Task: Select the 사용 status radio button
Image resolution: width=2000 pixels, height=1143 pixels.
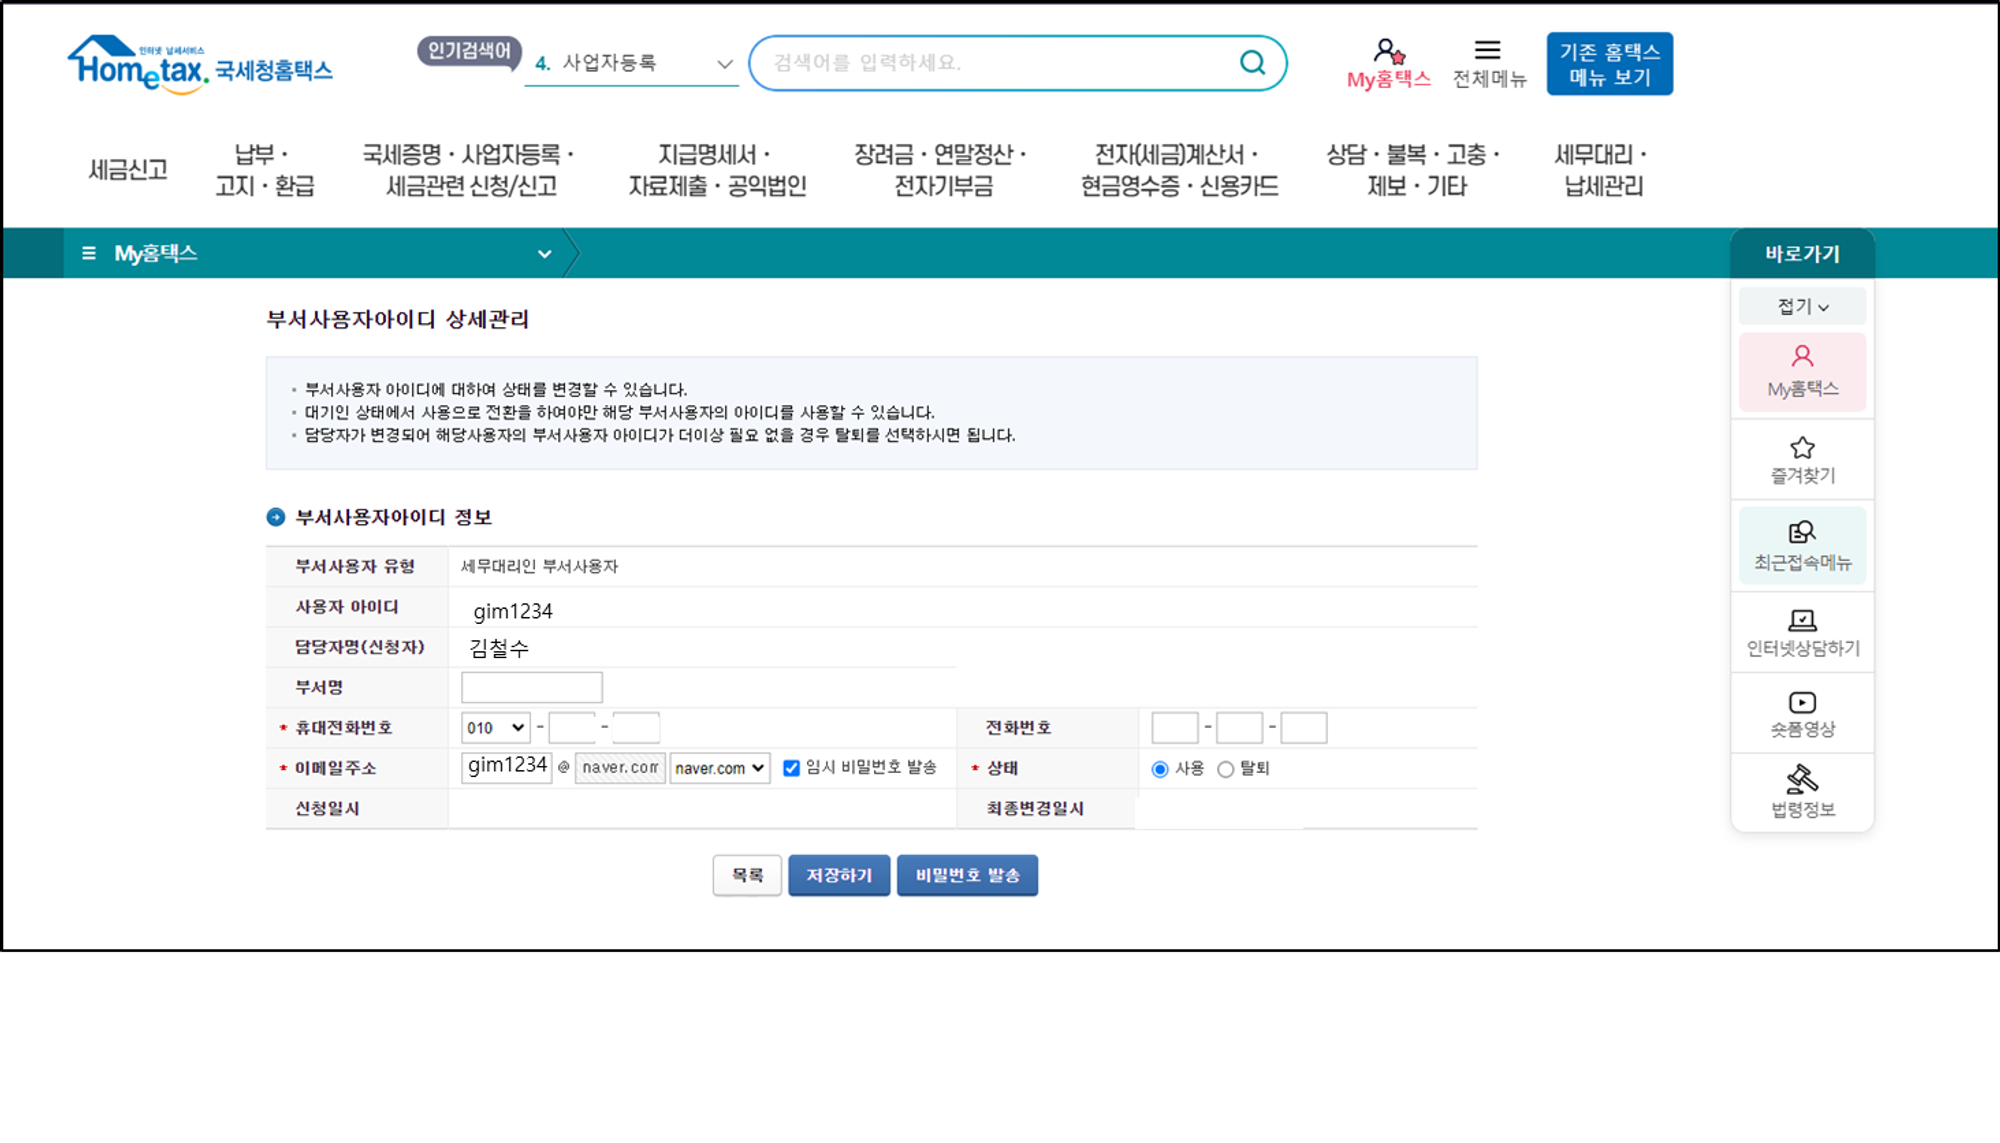Action: pos(1160,769)
